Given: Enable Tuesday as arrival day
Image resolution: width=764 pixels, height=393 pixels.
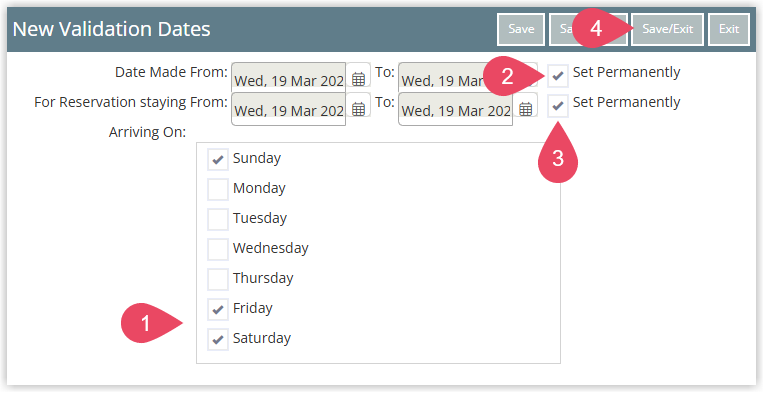Looking at the screenshot, I should tap(218, 219).
